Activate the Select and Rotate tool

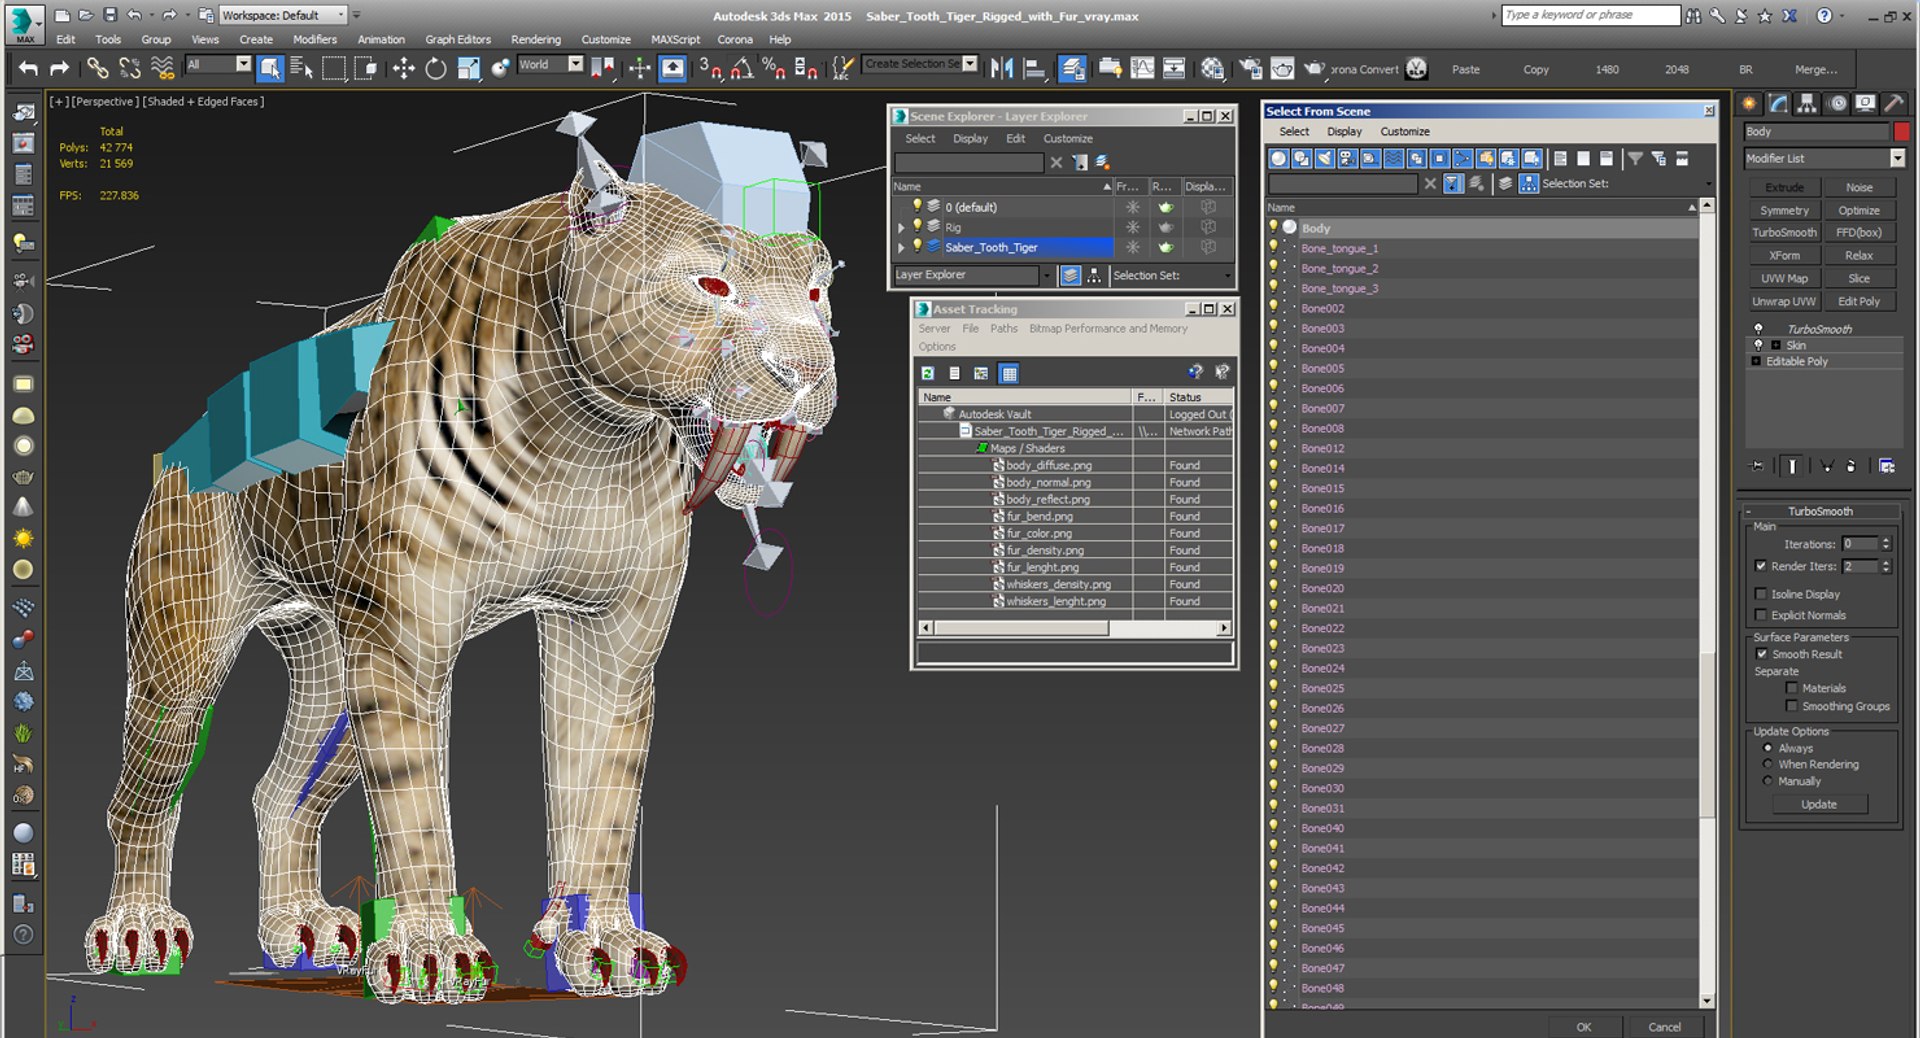tap(435, 68)
